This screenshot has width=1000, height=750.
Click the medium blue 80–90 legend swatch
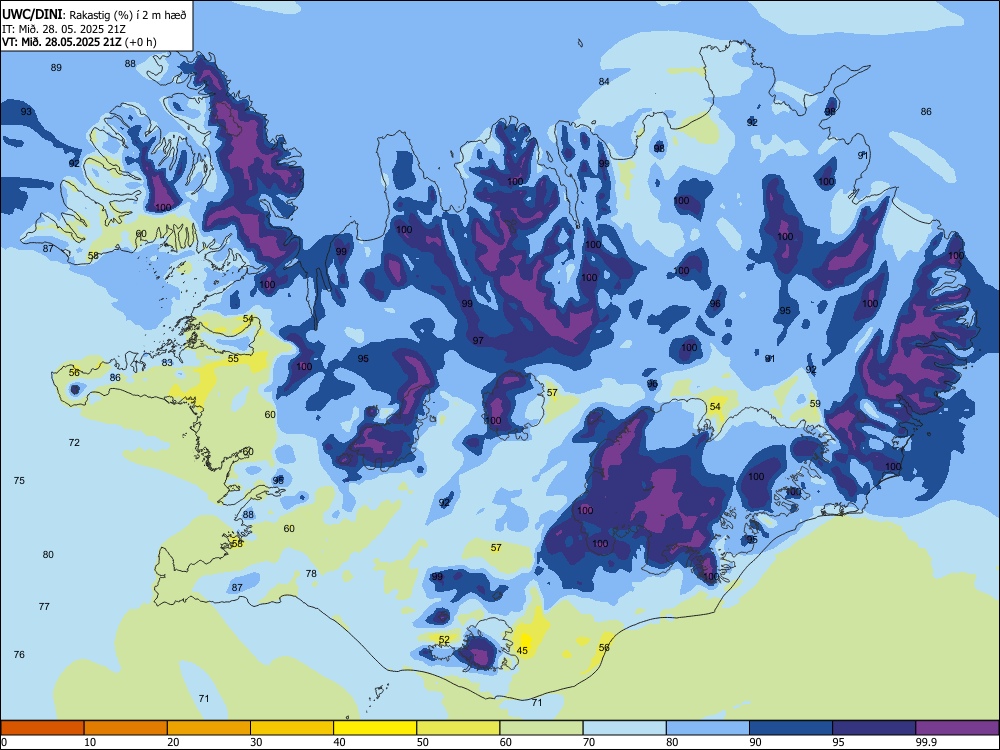click(708, 728)
